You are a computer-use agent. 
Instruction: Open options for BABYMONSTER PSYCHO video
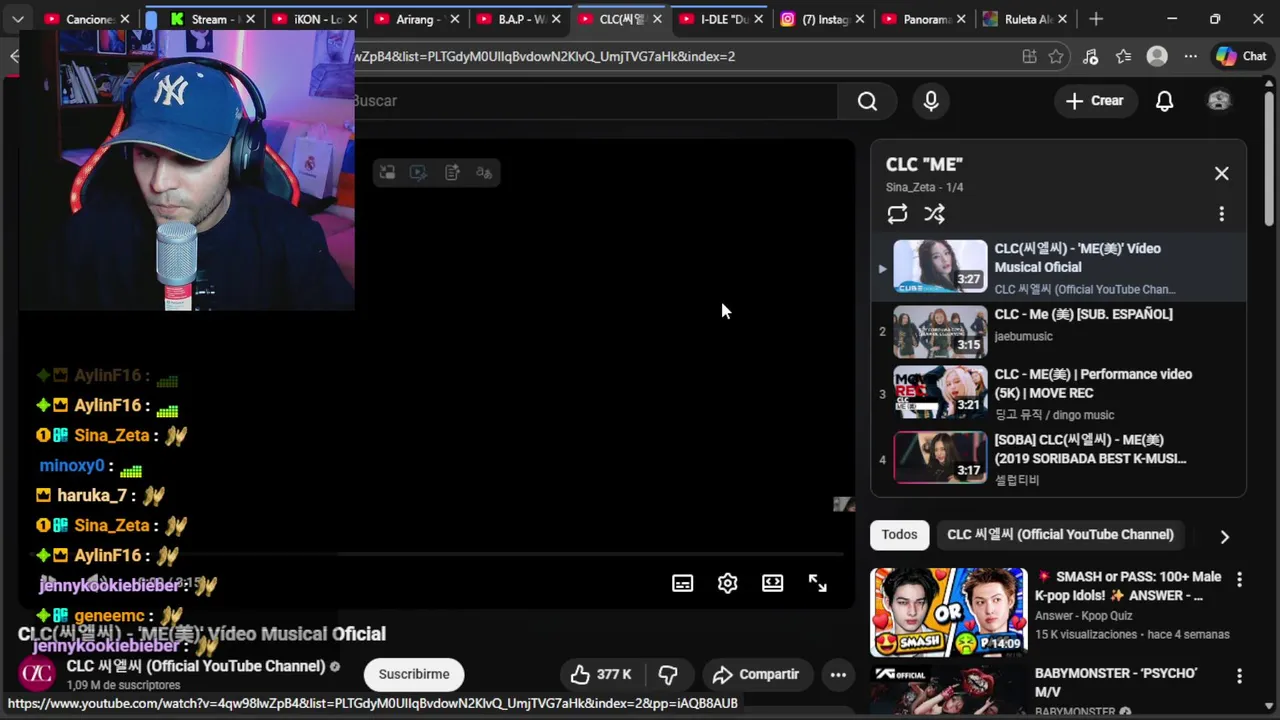(1239, 677)
